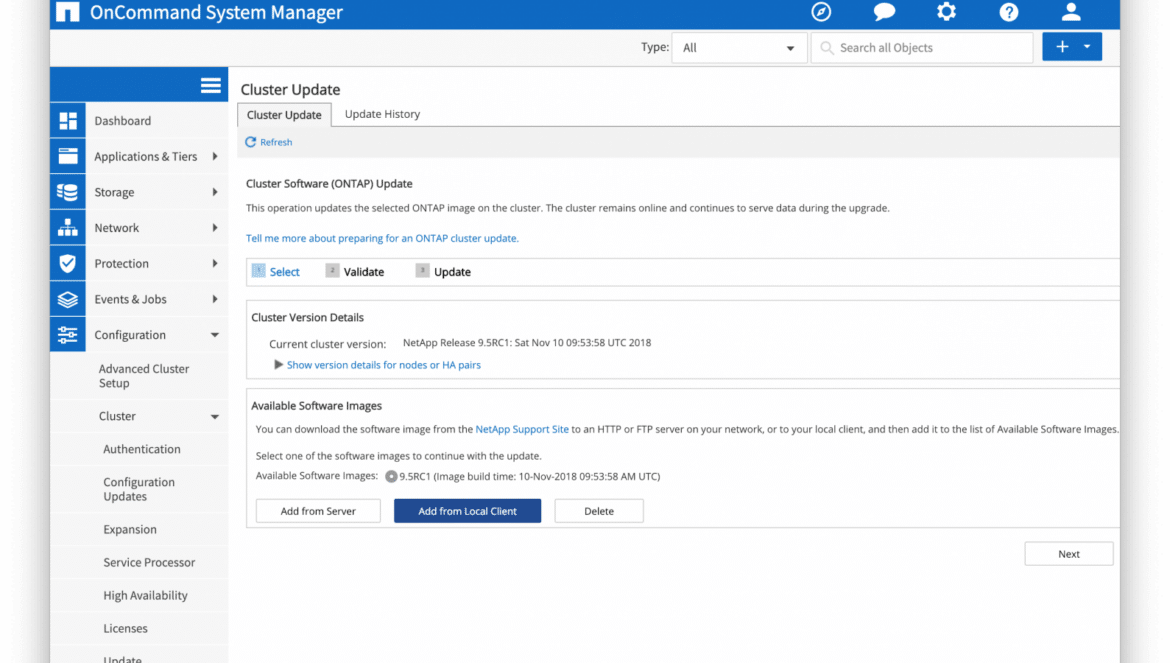
Task: Click the Add from Server button
Action: click(318, 511)
